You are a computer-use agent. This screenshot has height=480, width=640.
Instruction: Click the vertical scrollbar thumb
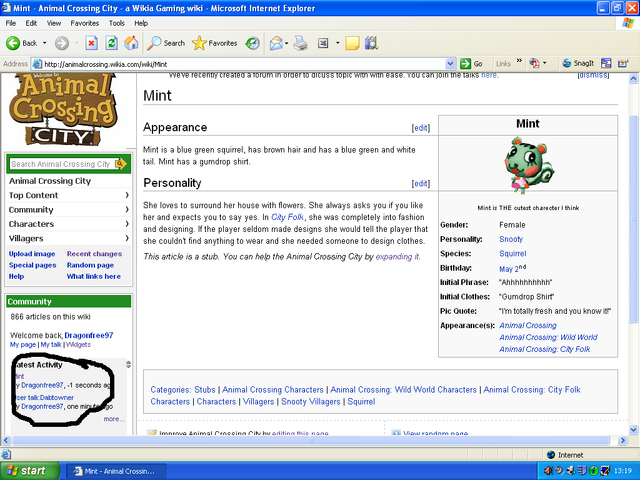click(633, 220)
